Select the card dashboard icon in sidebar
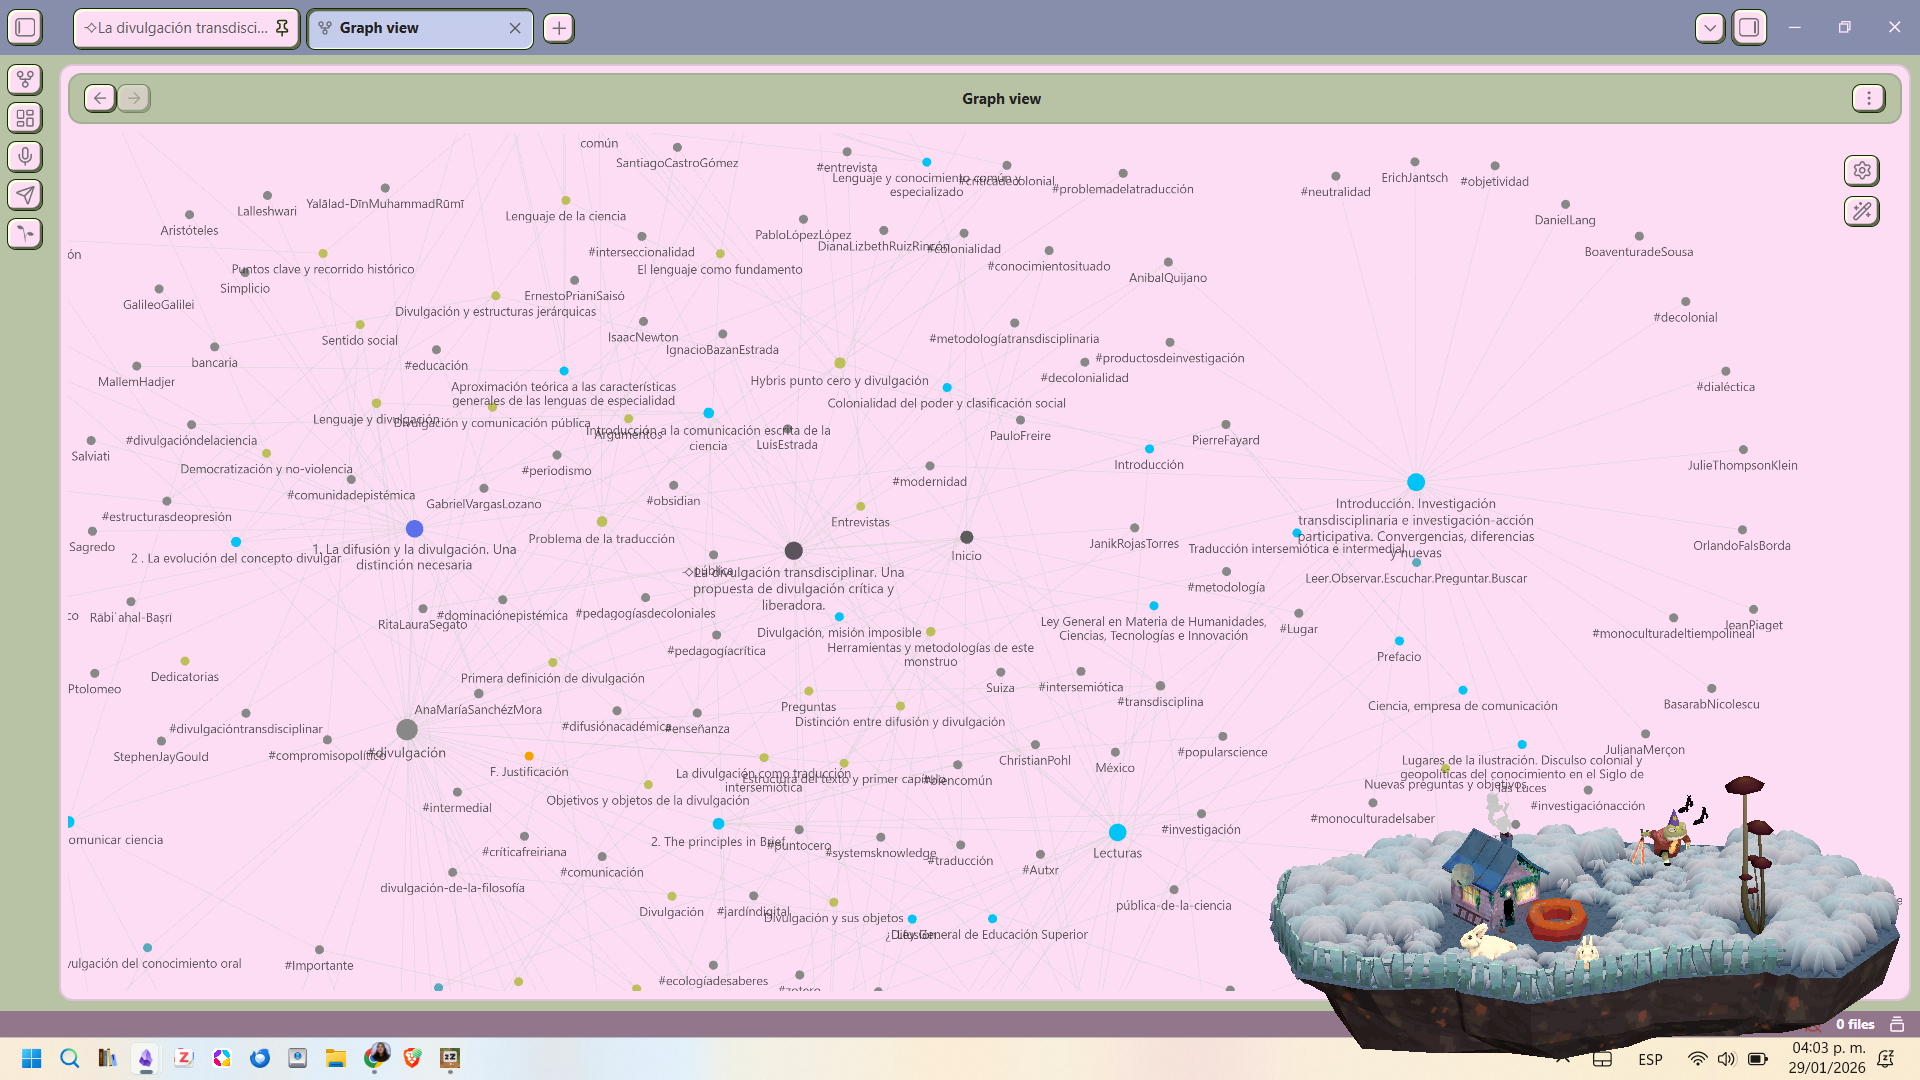1920x1080 pixels. point(24,117)
